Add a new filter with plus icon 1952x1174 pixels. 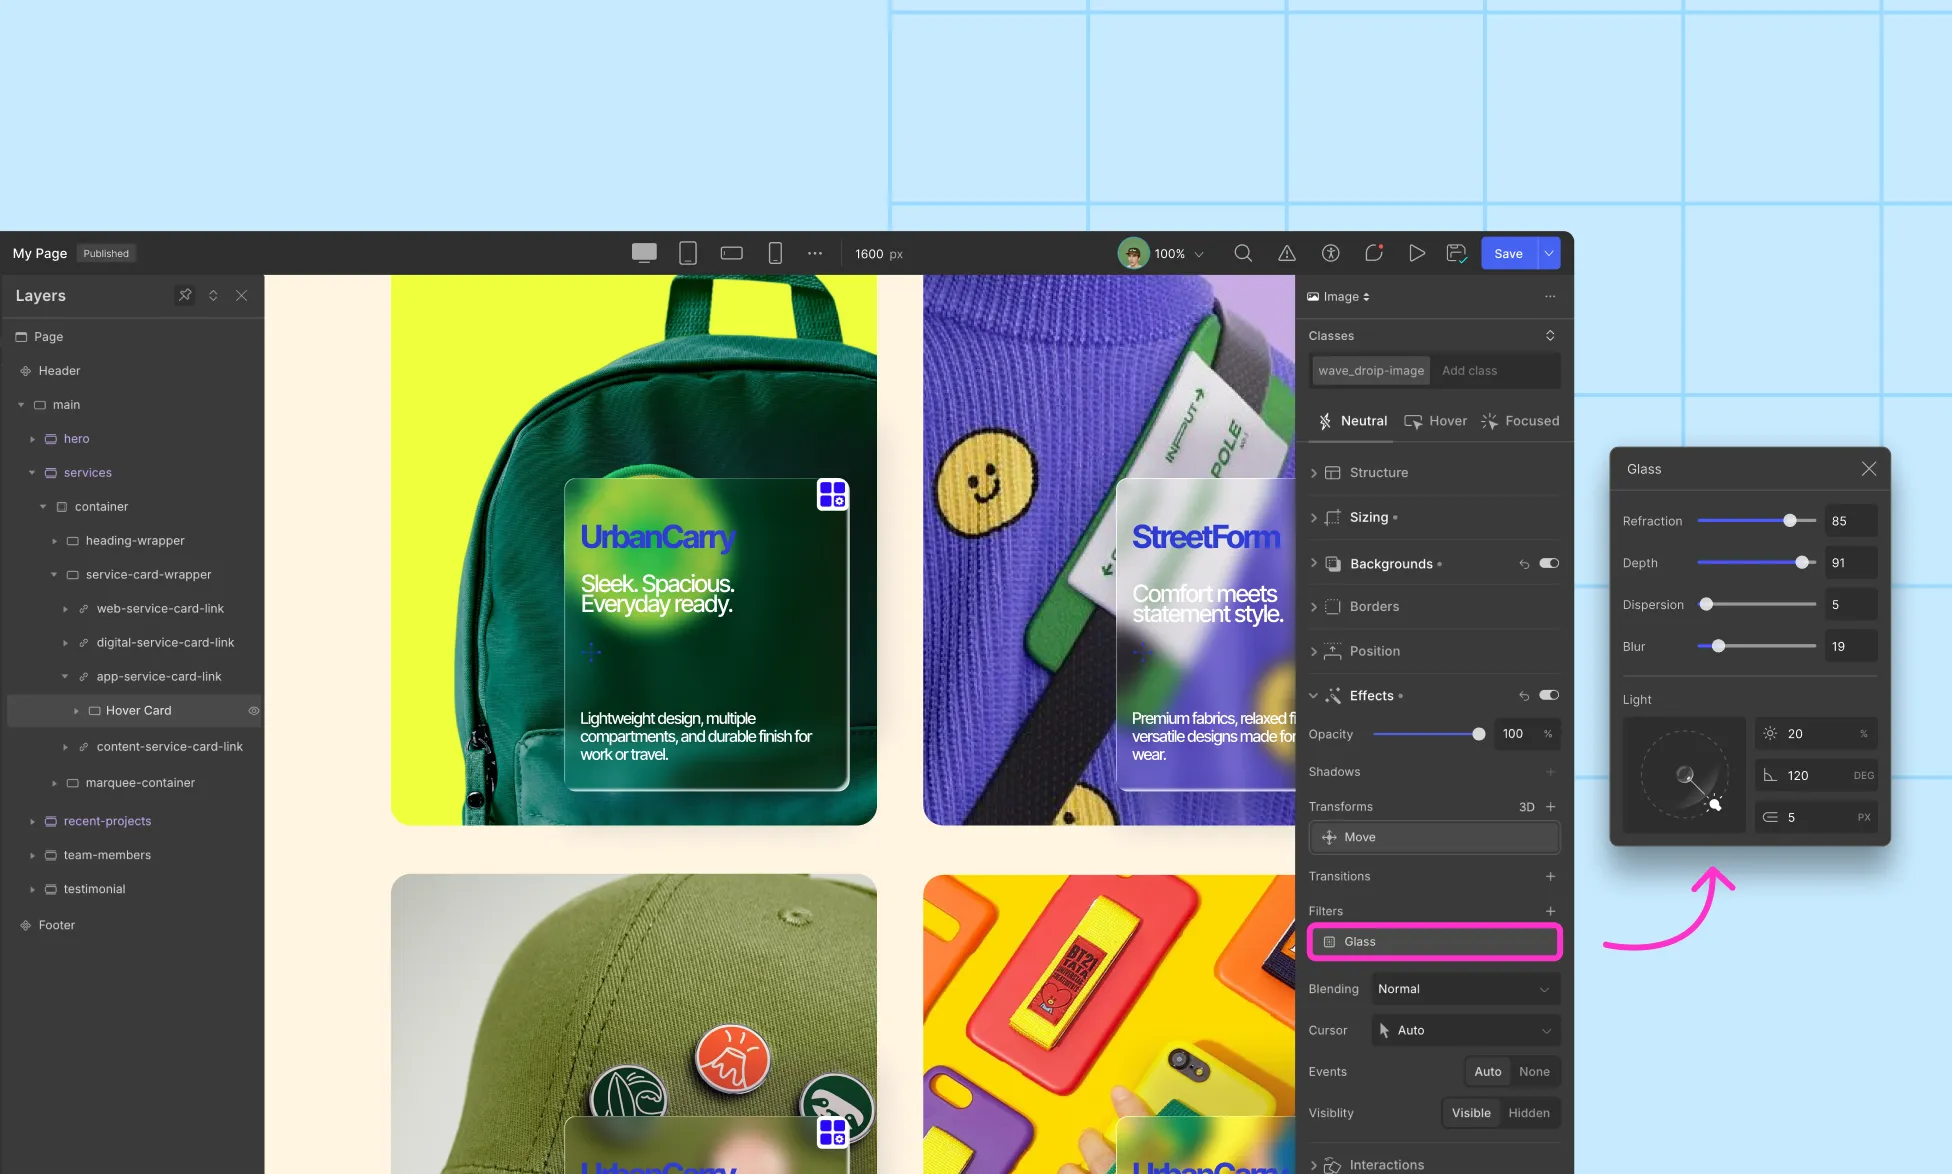[1551, 911]
